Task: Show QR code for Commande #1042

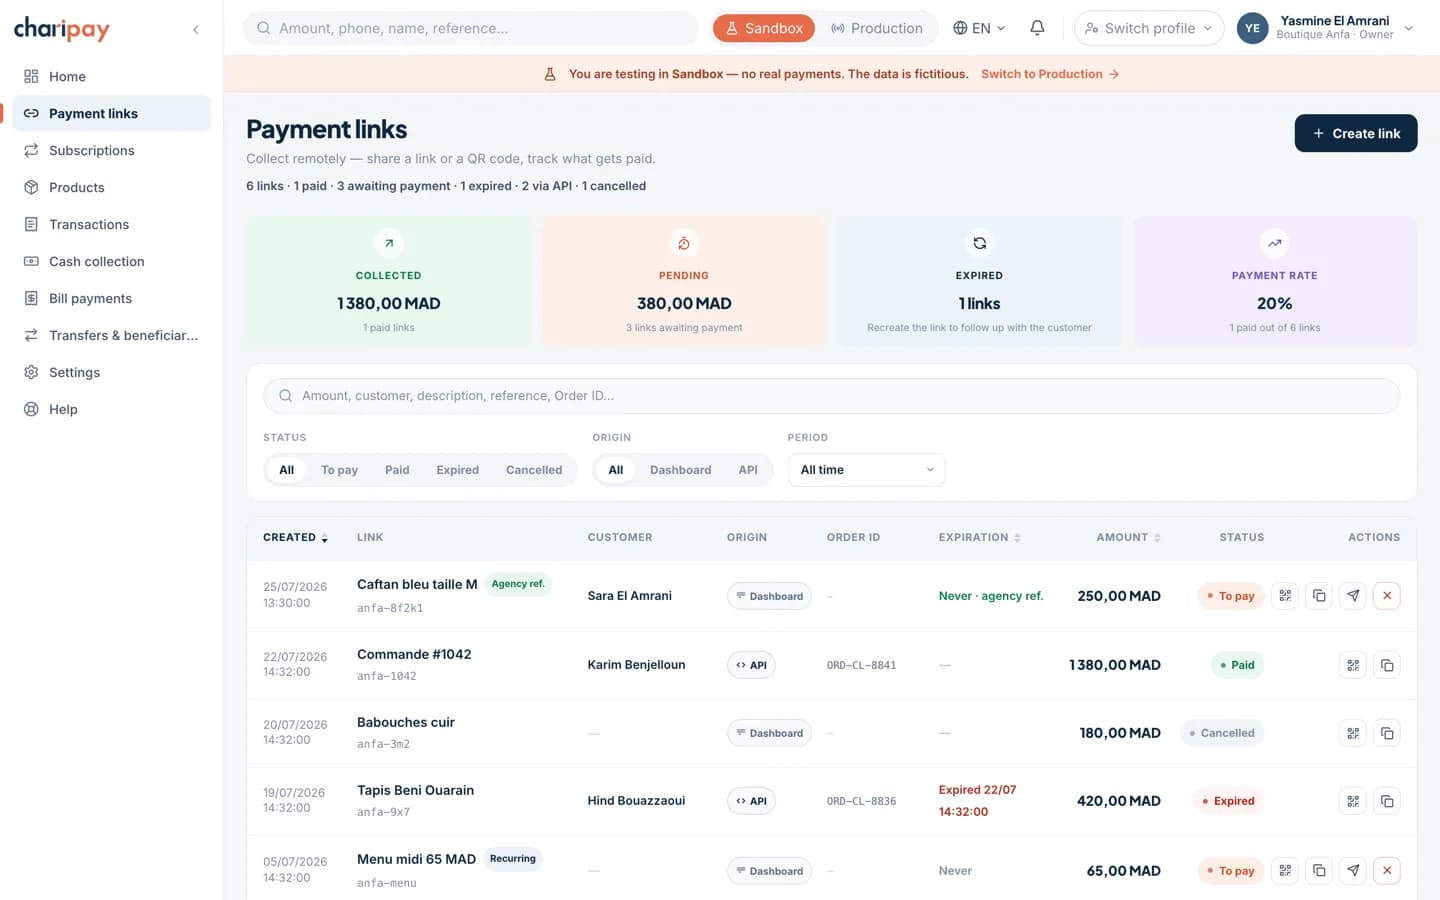Action: [x=1353, y=665]
